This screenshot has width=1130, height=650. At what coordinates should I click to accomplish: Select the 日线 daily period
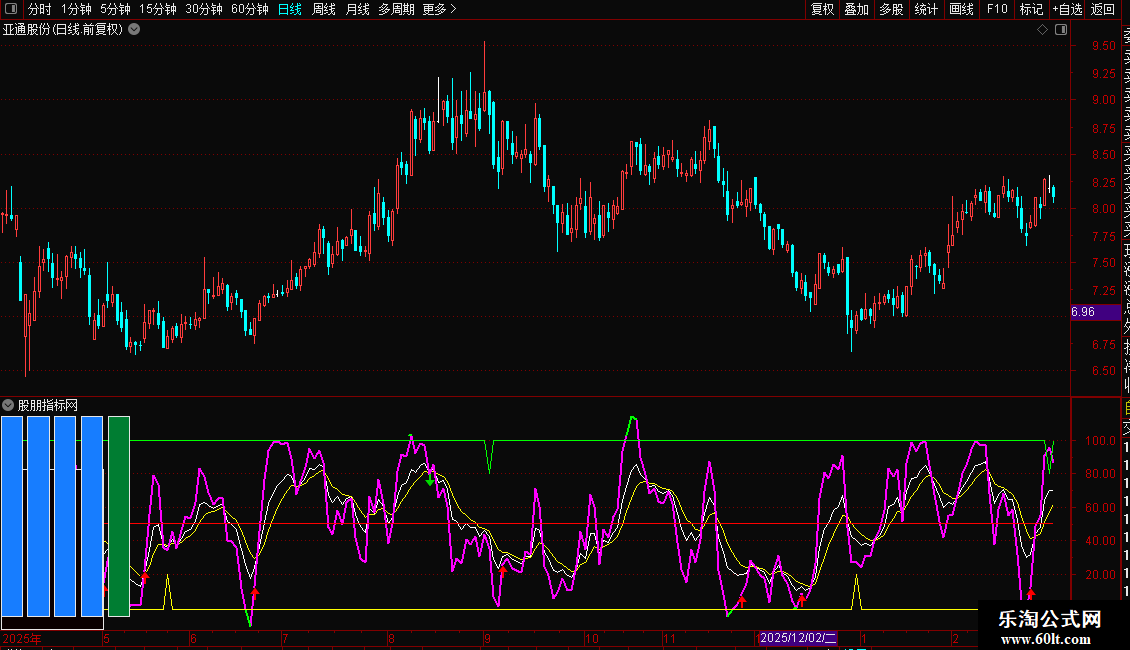click(290, 9)
